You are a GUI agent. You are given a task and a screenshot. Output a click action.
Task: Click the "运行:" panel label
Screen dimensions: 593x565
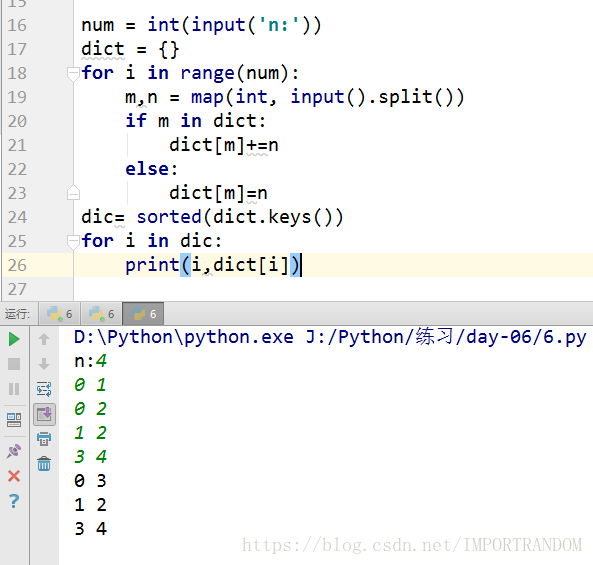pos(17,314)
